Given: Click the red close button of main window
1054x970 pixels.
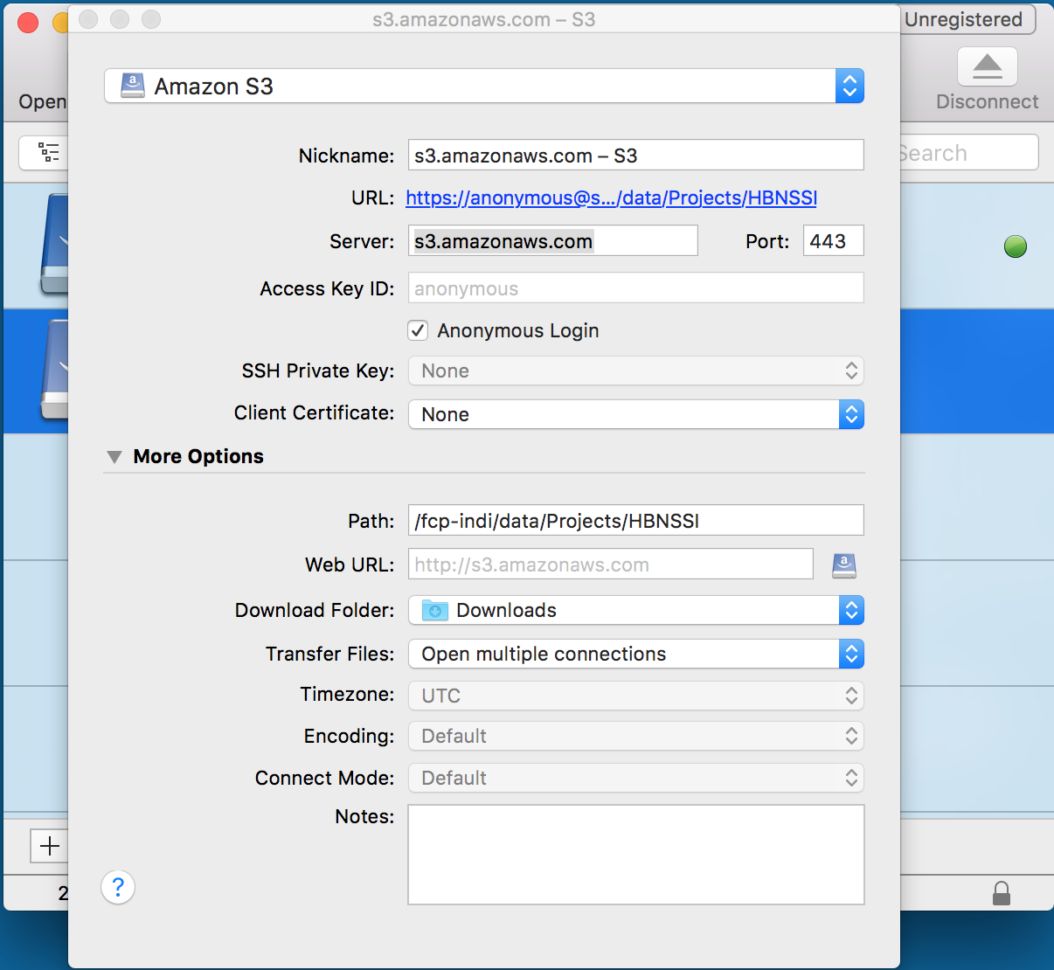Looking at the screenshot, I should coord(28,22).
